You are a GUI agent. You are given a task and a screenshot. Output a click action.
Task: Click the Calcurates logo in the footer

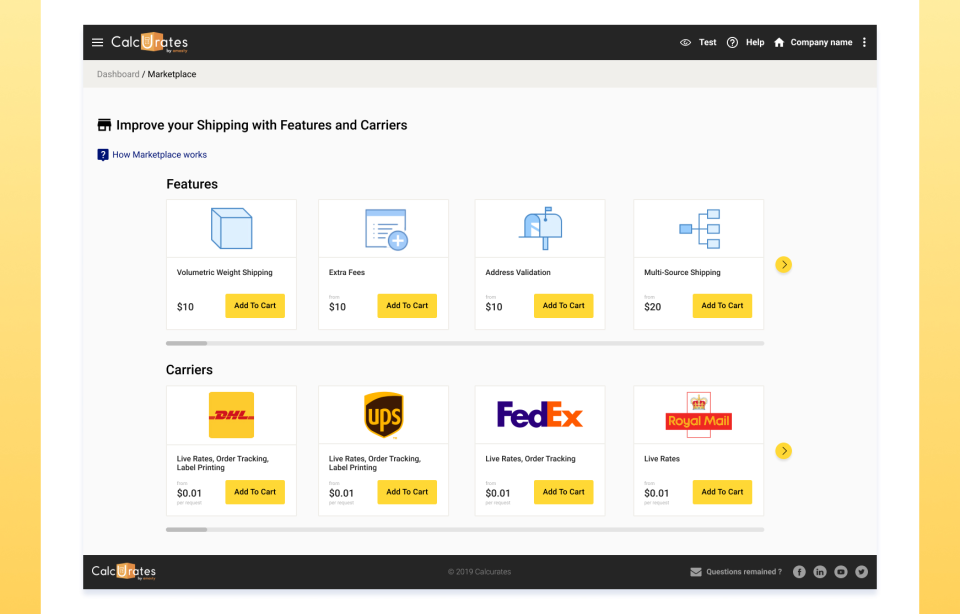(124, 572)
